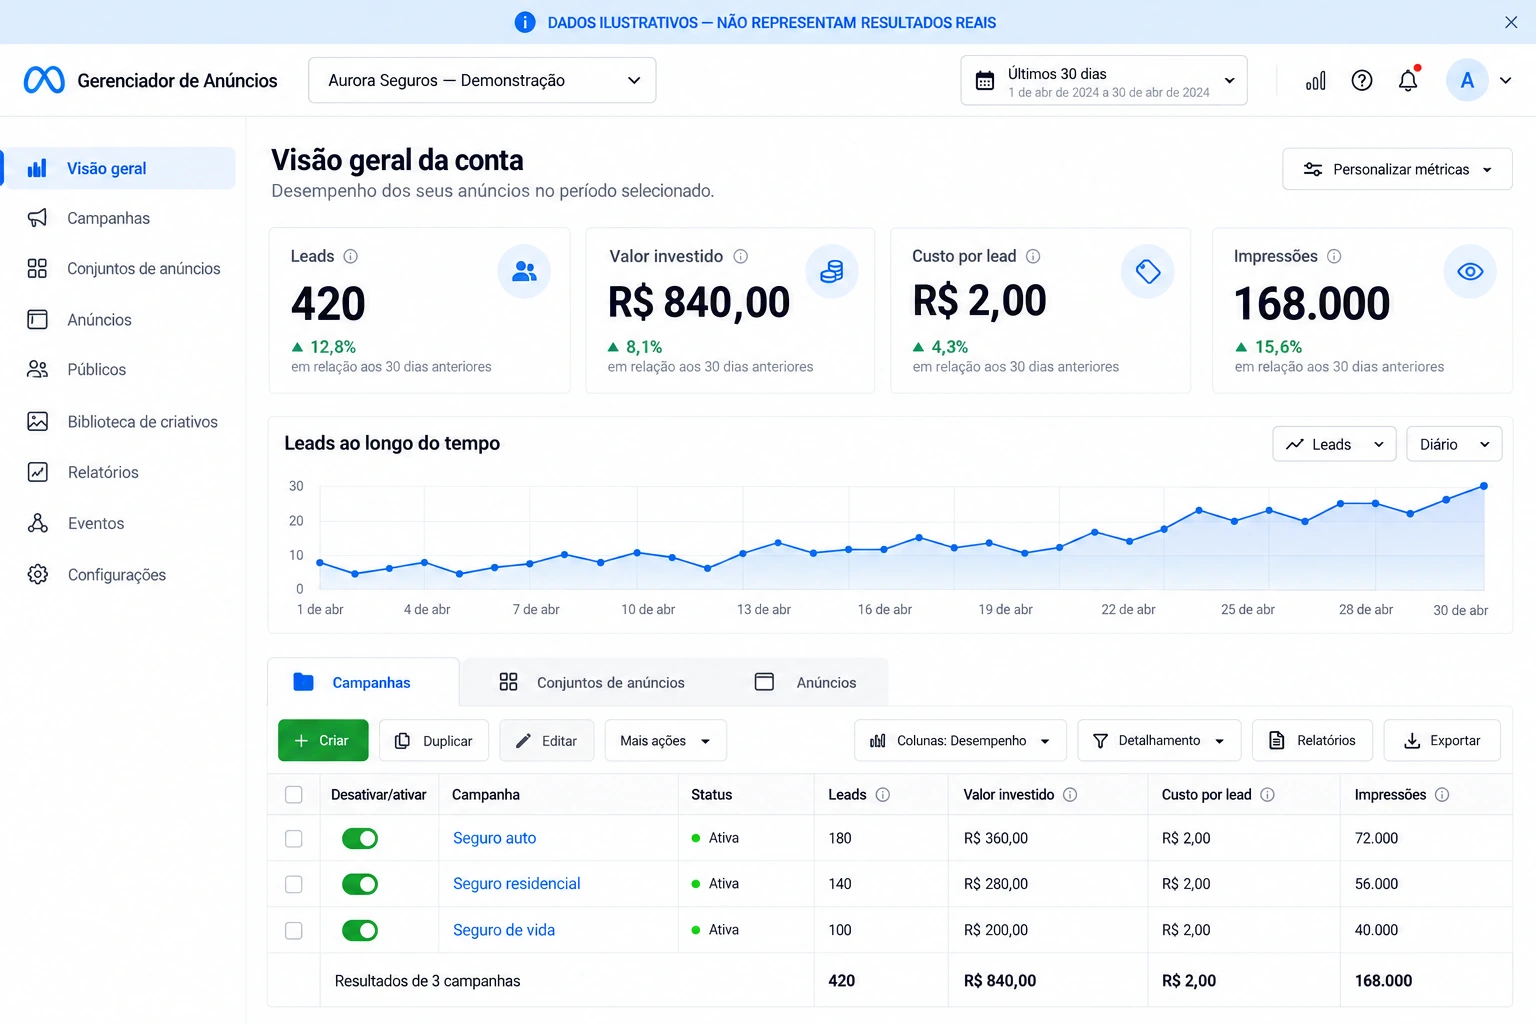
Task: Turn off the Seguro de vida toggle
Action: [x=360, y=930]
